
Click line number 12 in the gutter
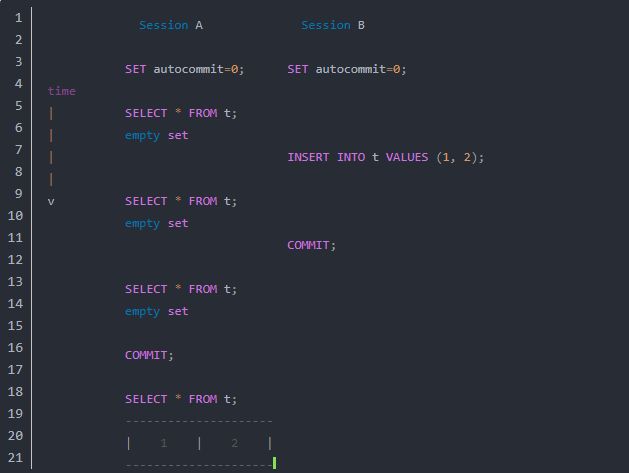(15, 260)
